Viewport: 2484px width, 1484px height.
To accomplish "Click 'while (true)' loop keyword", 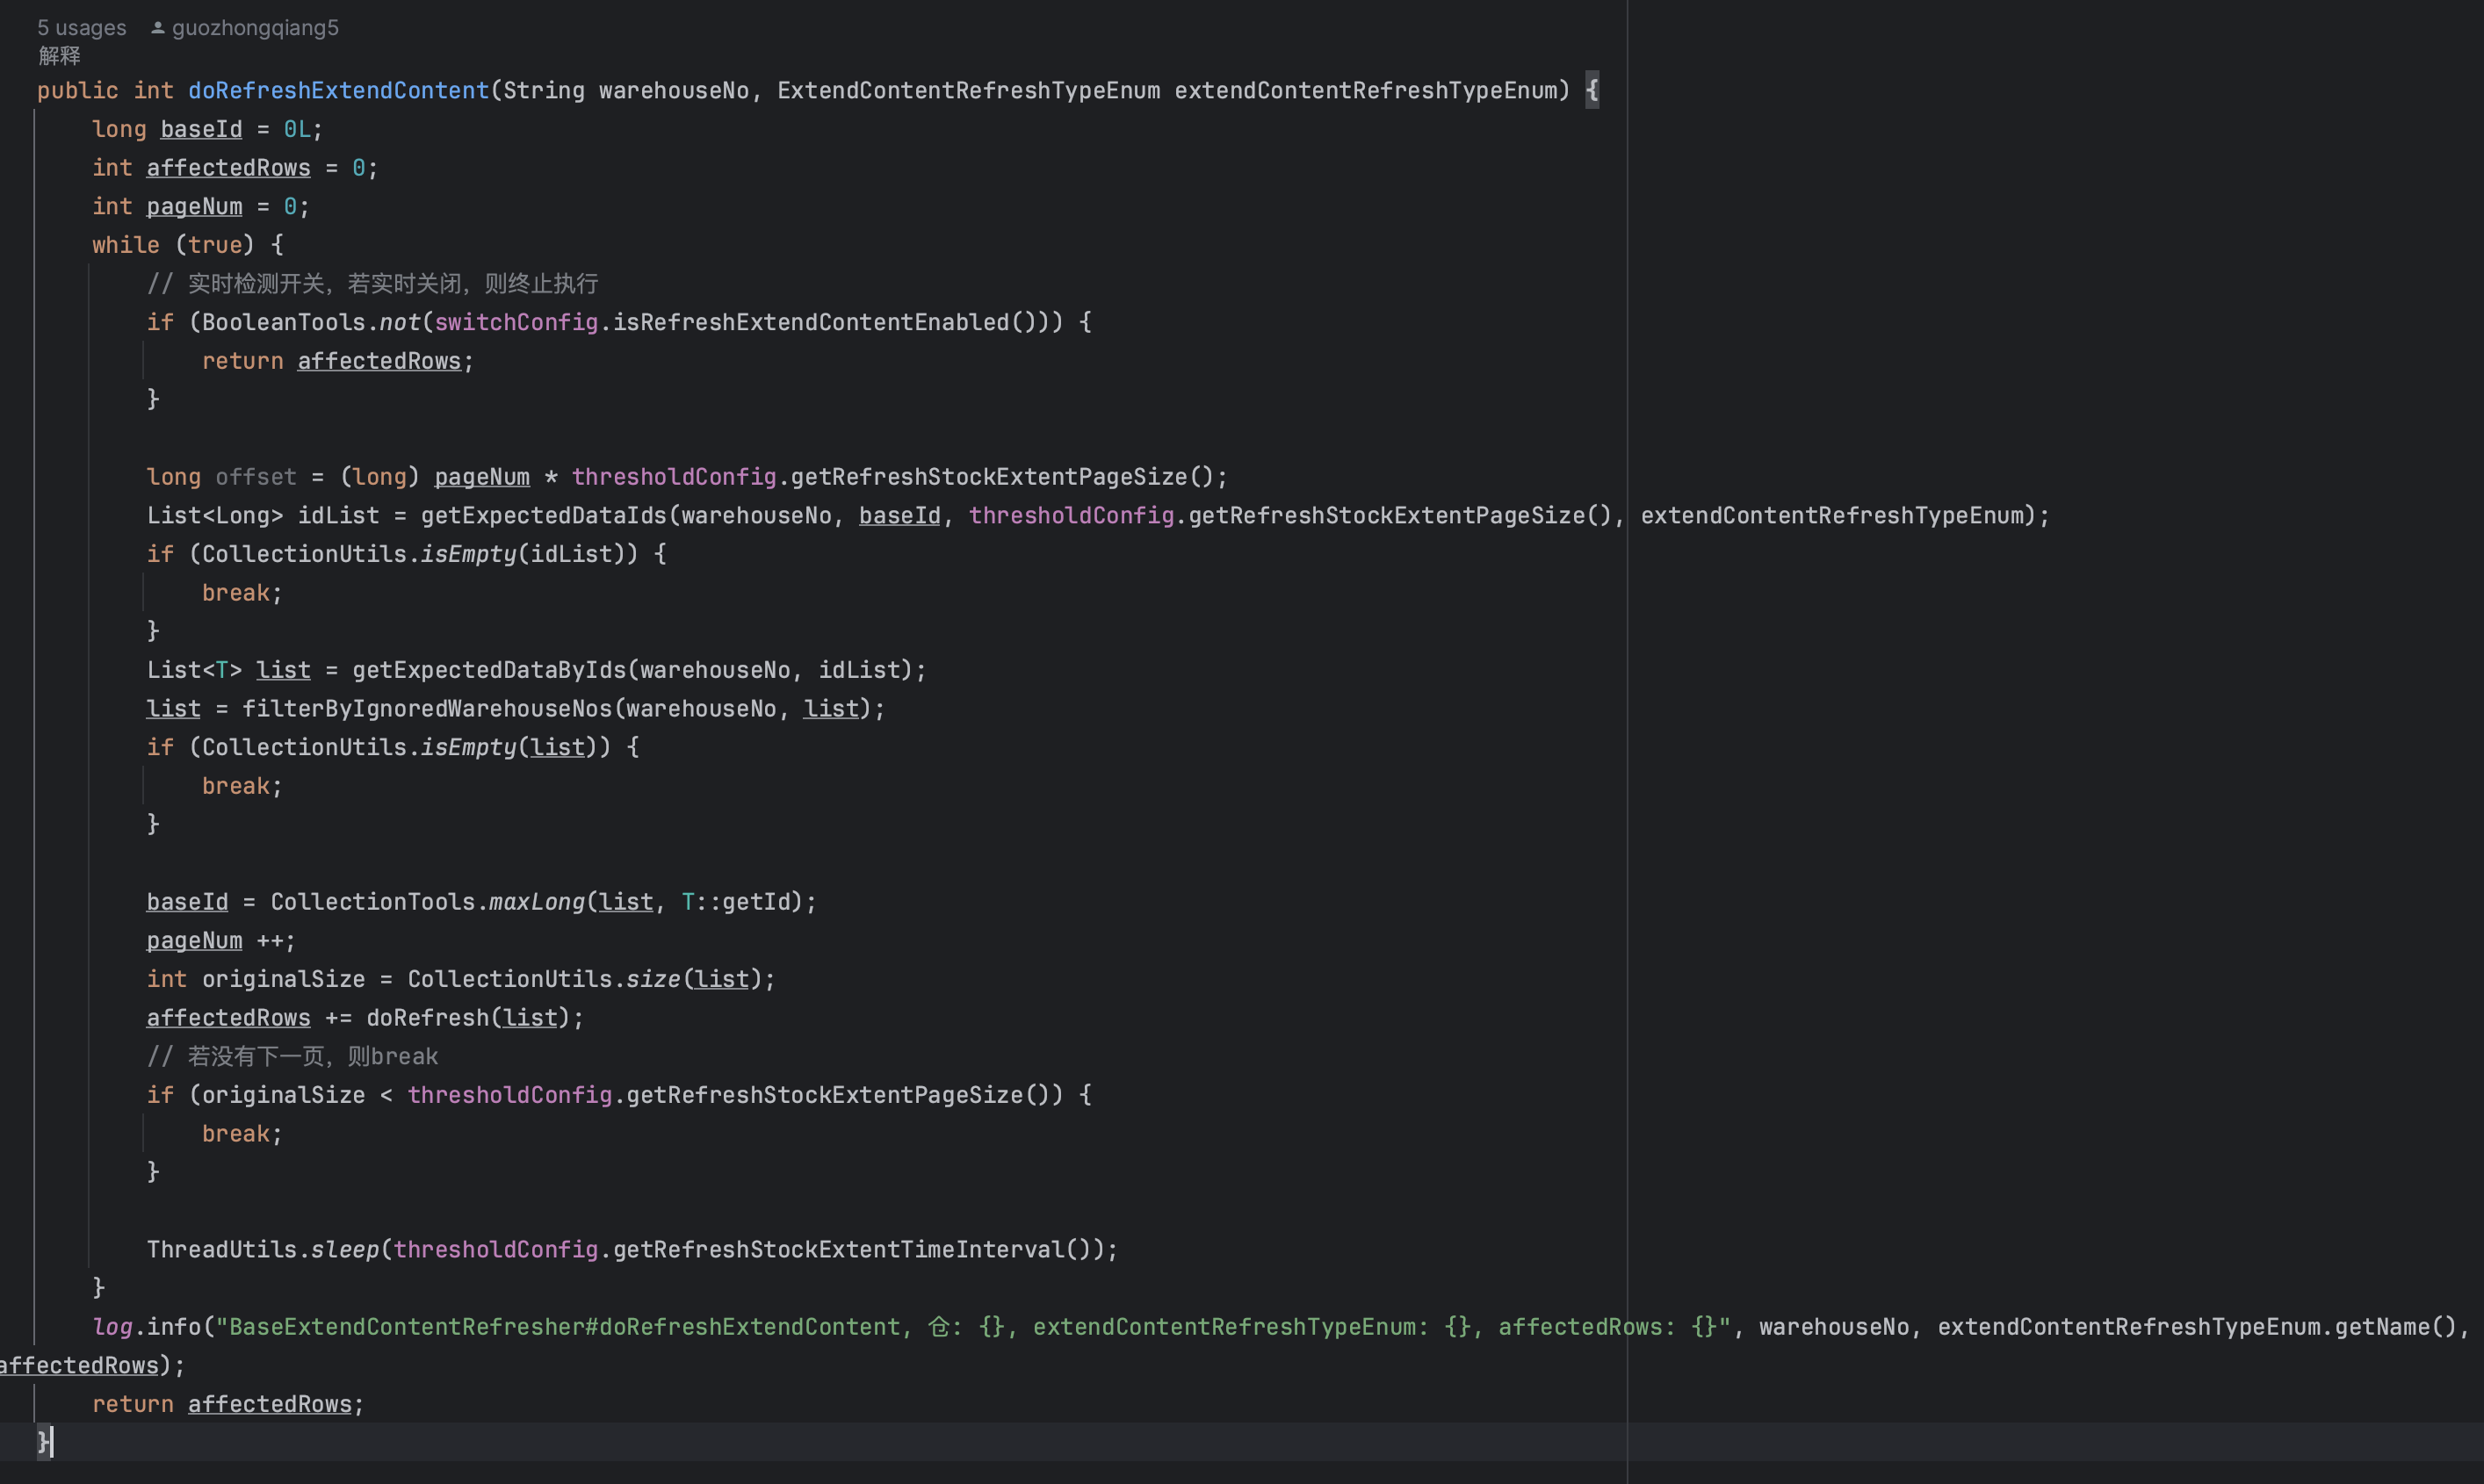I will click(x=125, y=245).
